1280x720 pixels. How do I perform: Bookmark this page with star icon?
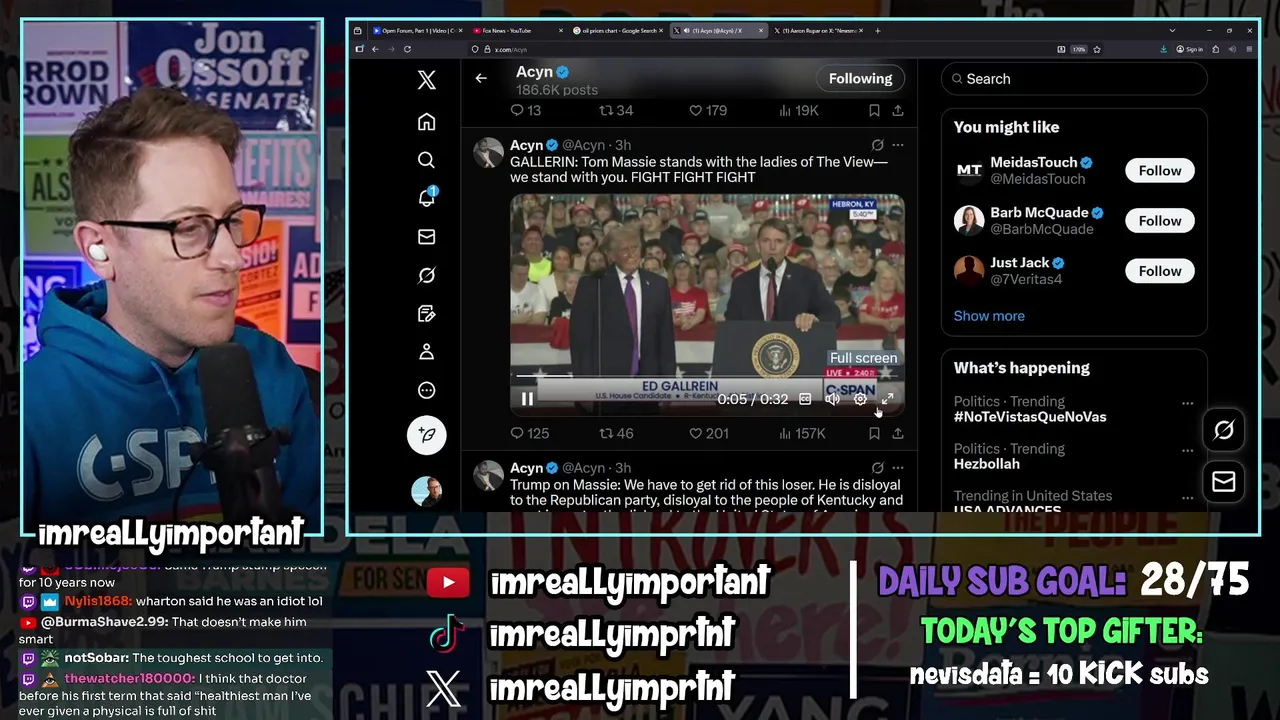(x=1097, y=49)
